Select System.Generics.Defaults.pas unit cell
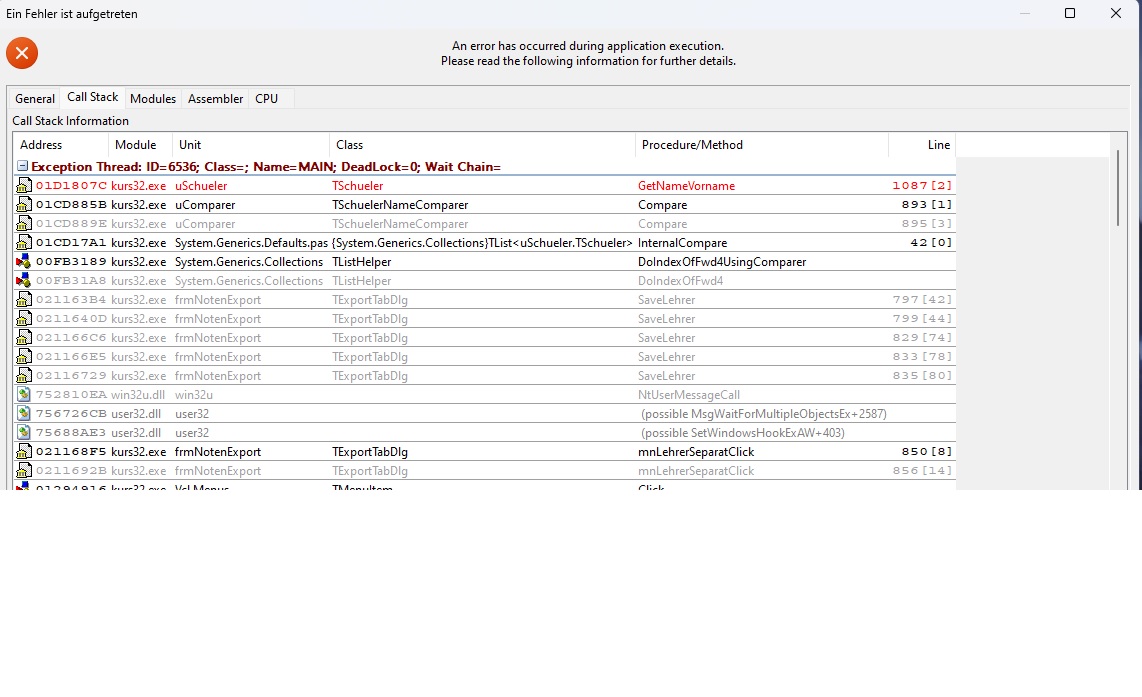This screenshot has width=1142, height=697. point(251,243)
